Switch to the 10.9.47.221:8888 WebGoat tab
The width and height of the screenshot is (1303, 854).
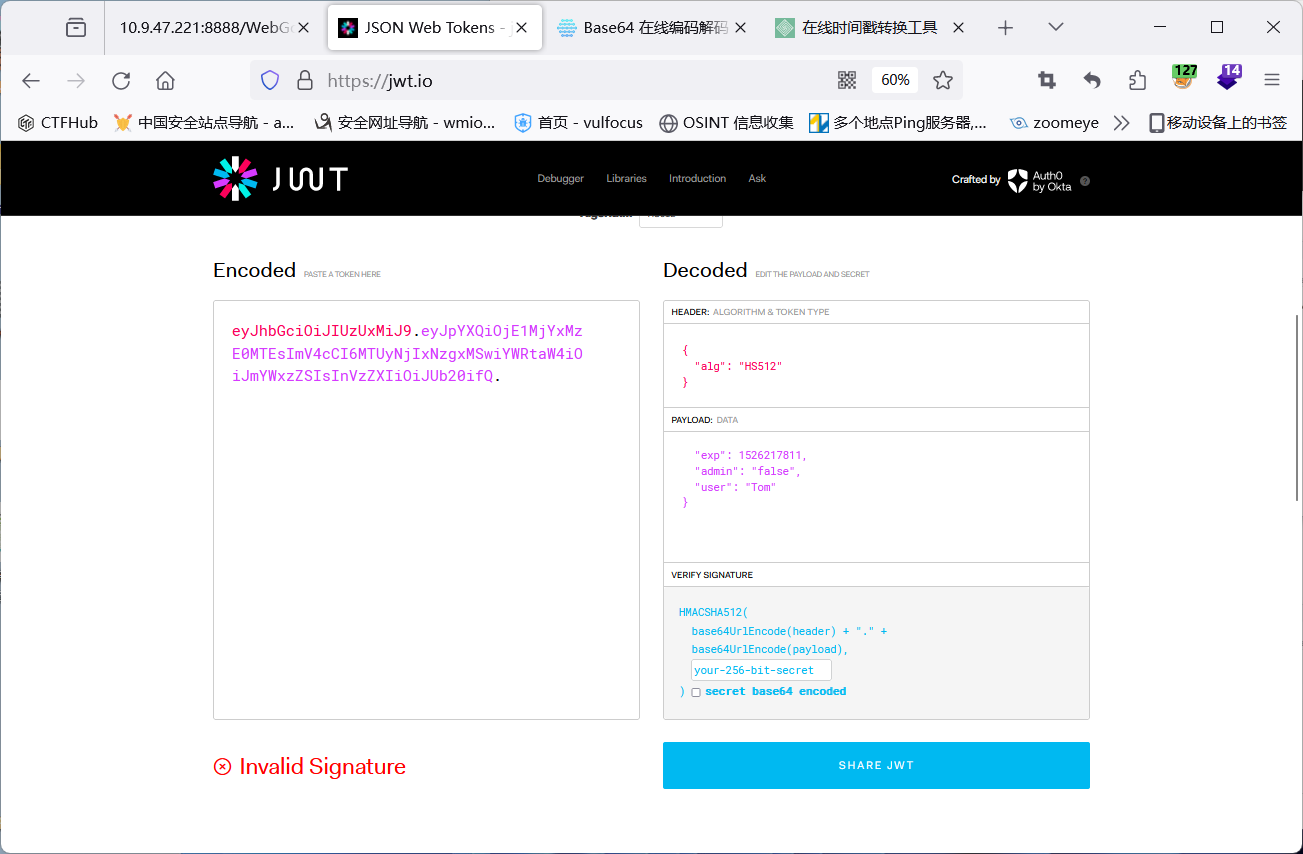click(x=204, y=28)
